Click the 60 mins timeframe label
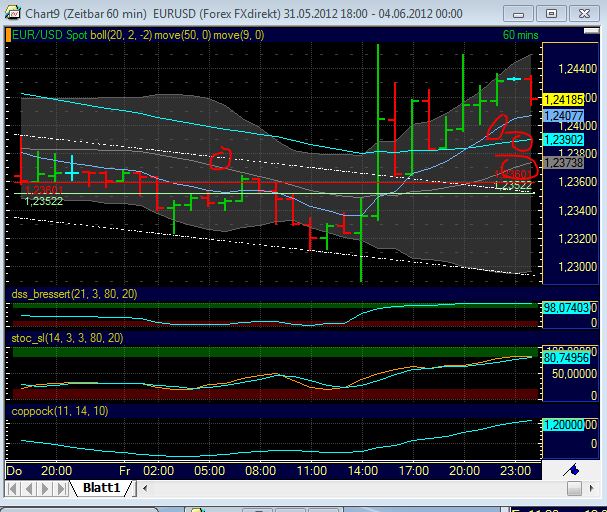The image size is (607, 512). pyautogui.click(x=520, y=35)
